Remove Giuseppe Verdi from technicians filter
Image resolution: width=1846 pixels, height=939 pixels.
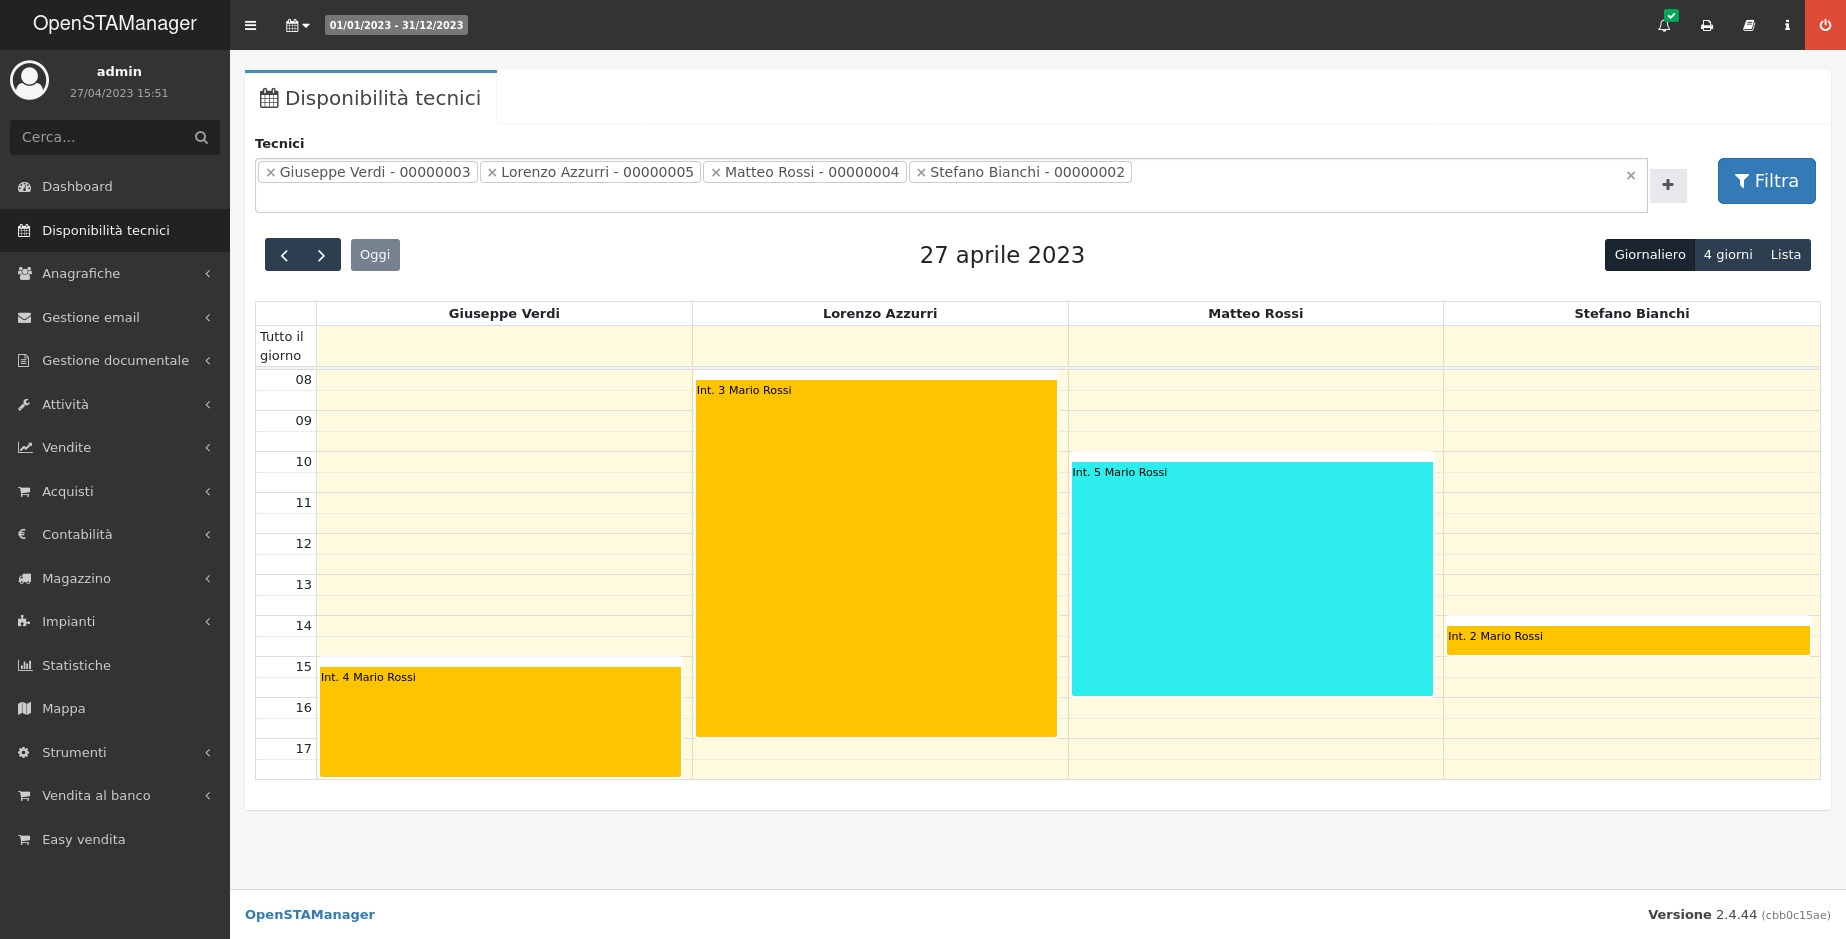(x=270, y=172)
